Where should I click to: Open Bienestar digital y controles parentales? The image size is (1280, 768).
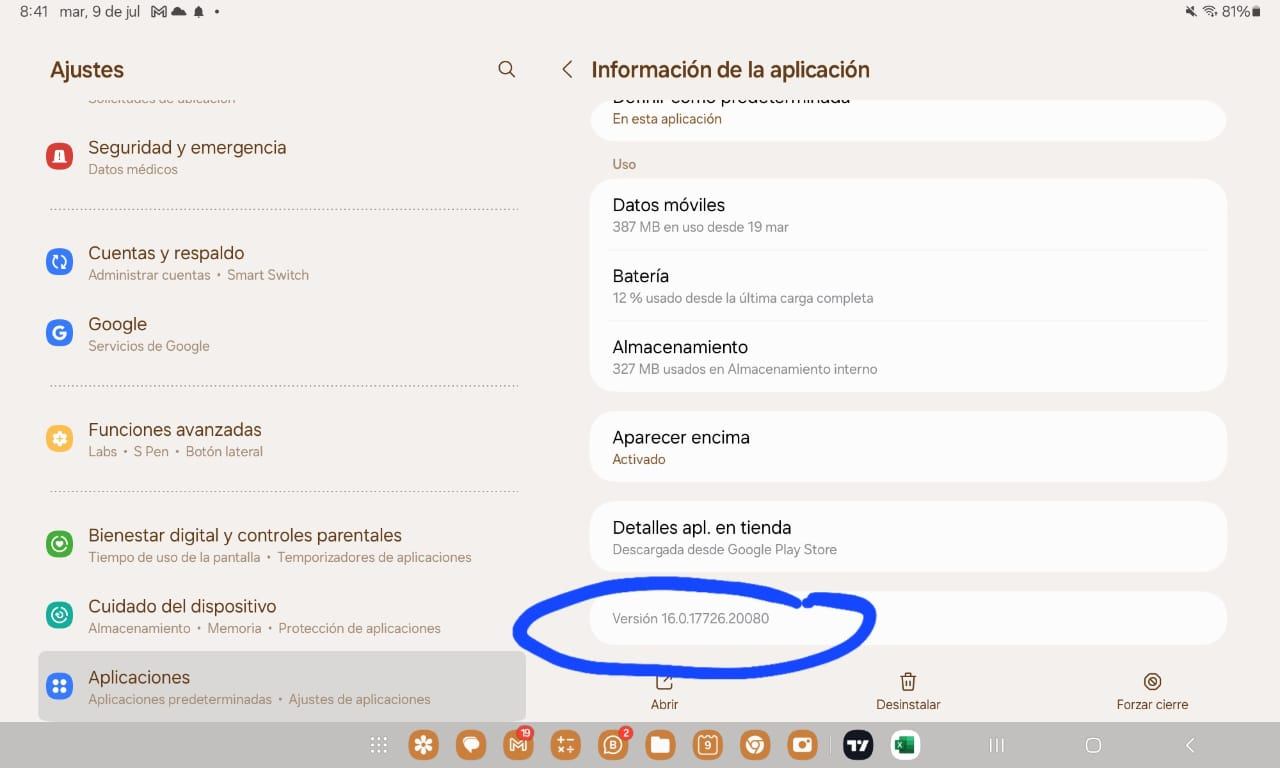click(282, 545)
